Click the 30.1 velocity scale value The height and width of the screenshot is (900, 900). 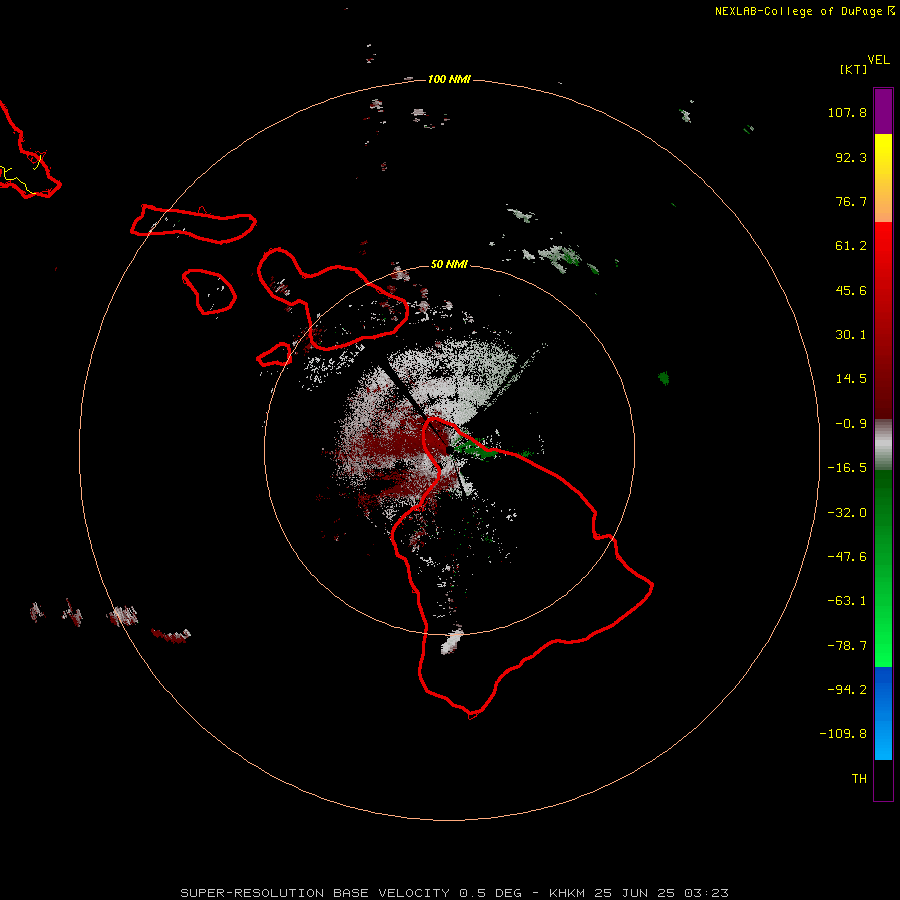tap(851, 335)
